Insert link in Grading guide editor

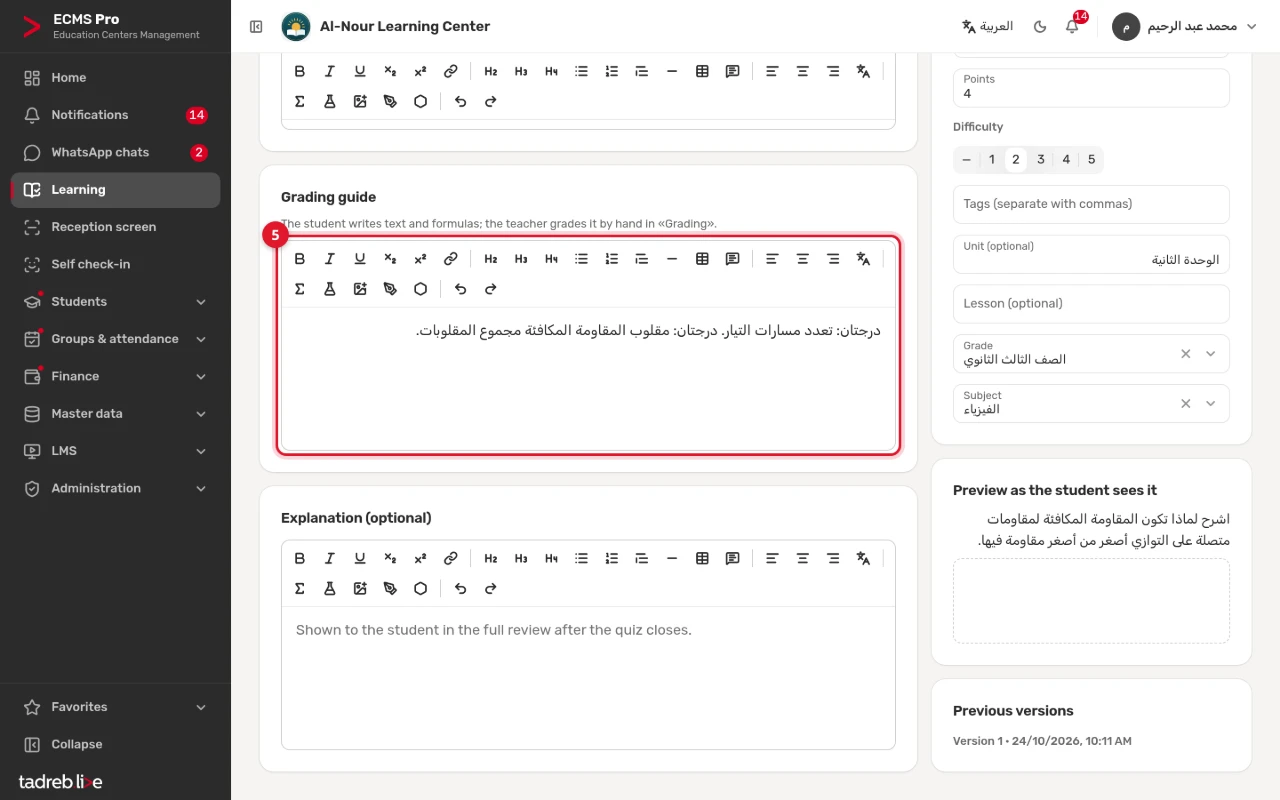pos(451,259)
